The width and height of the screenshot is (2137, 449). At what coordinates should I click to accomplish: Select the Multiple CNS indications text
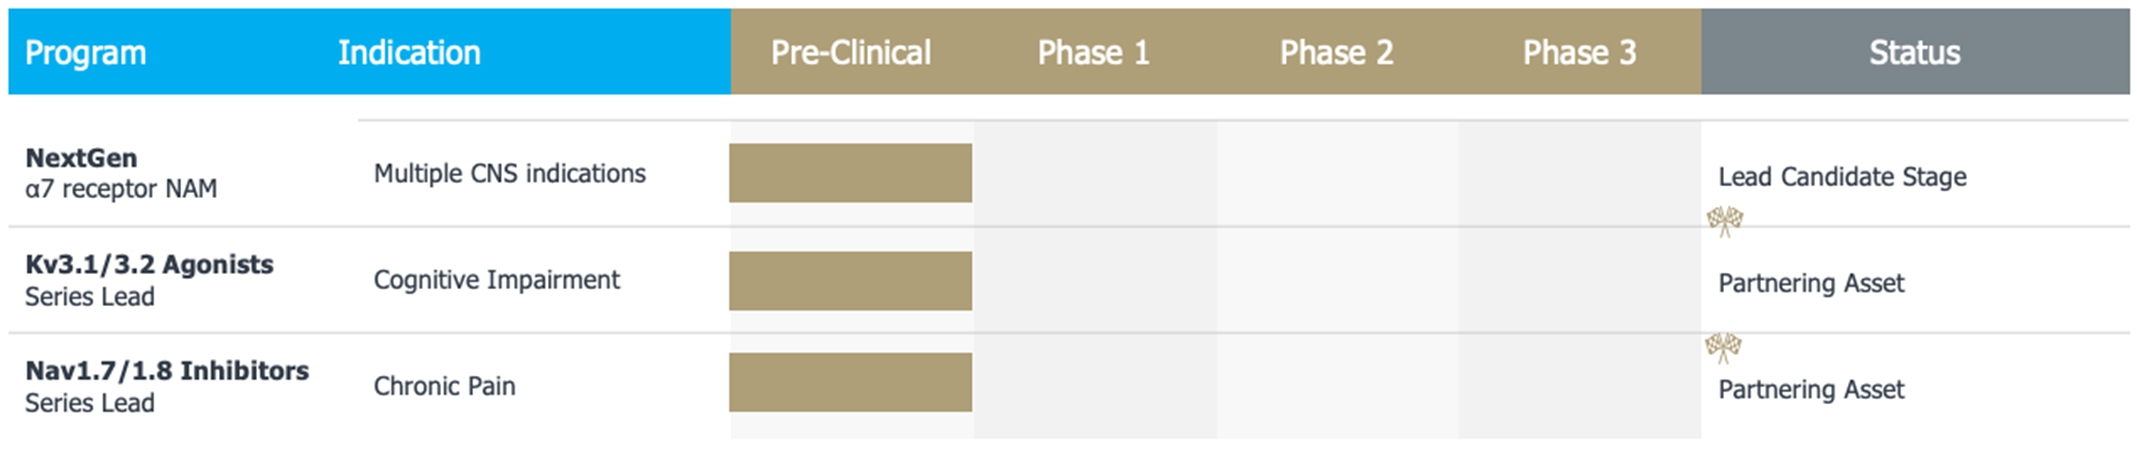coord(509,174)
